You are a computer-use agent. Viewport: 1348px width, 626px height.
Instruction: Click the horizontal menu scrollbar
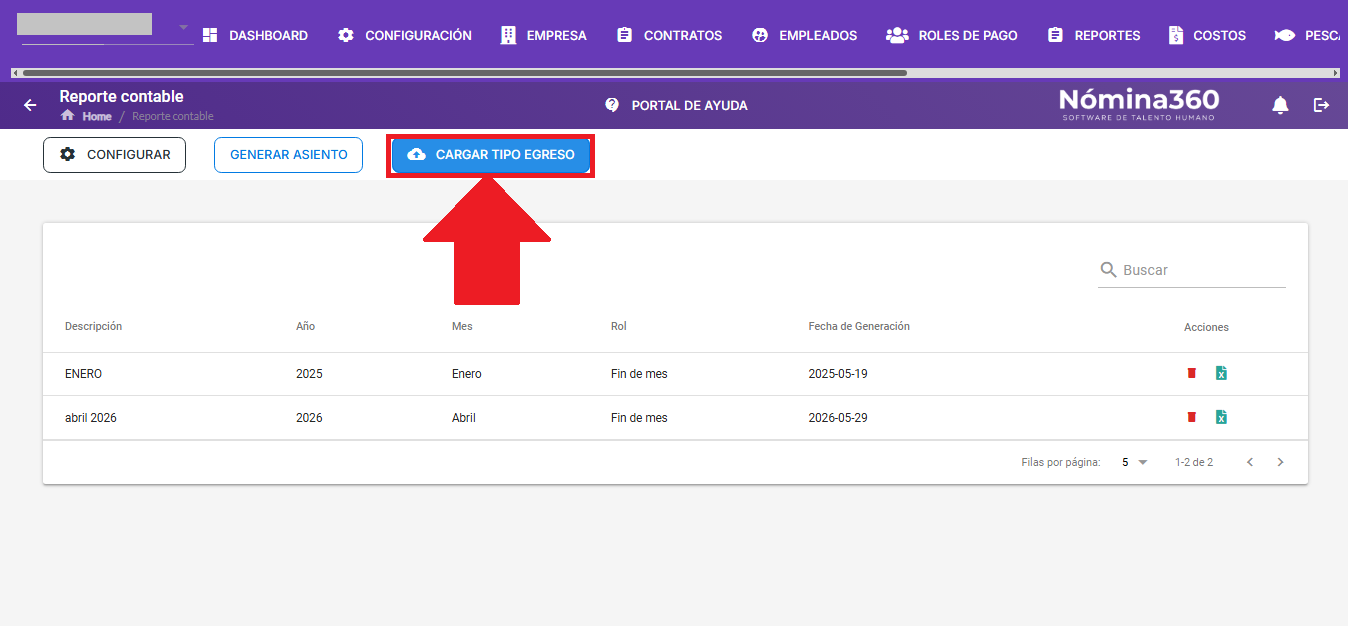(464, 73)
